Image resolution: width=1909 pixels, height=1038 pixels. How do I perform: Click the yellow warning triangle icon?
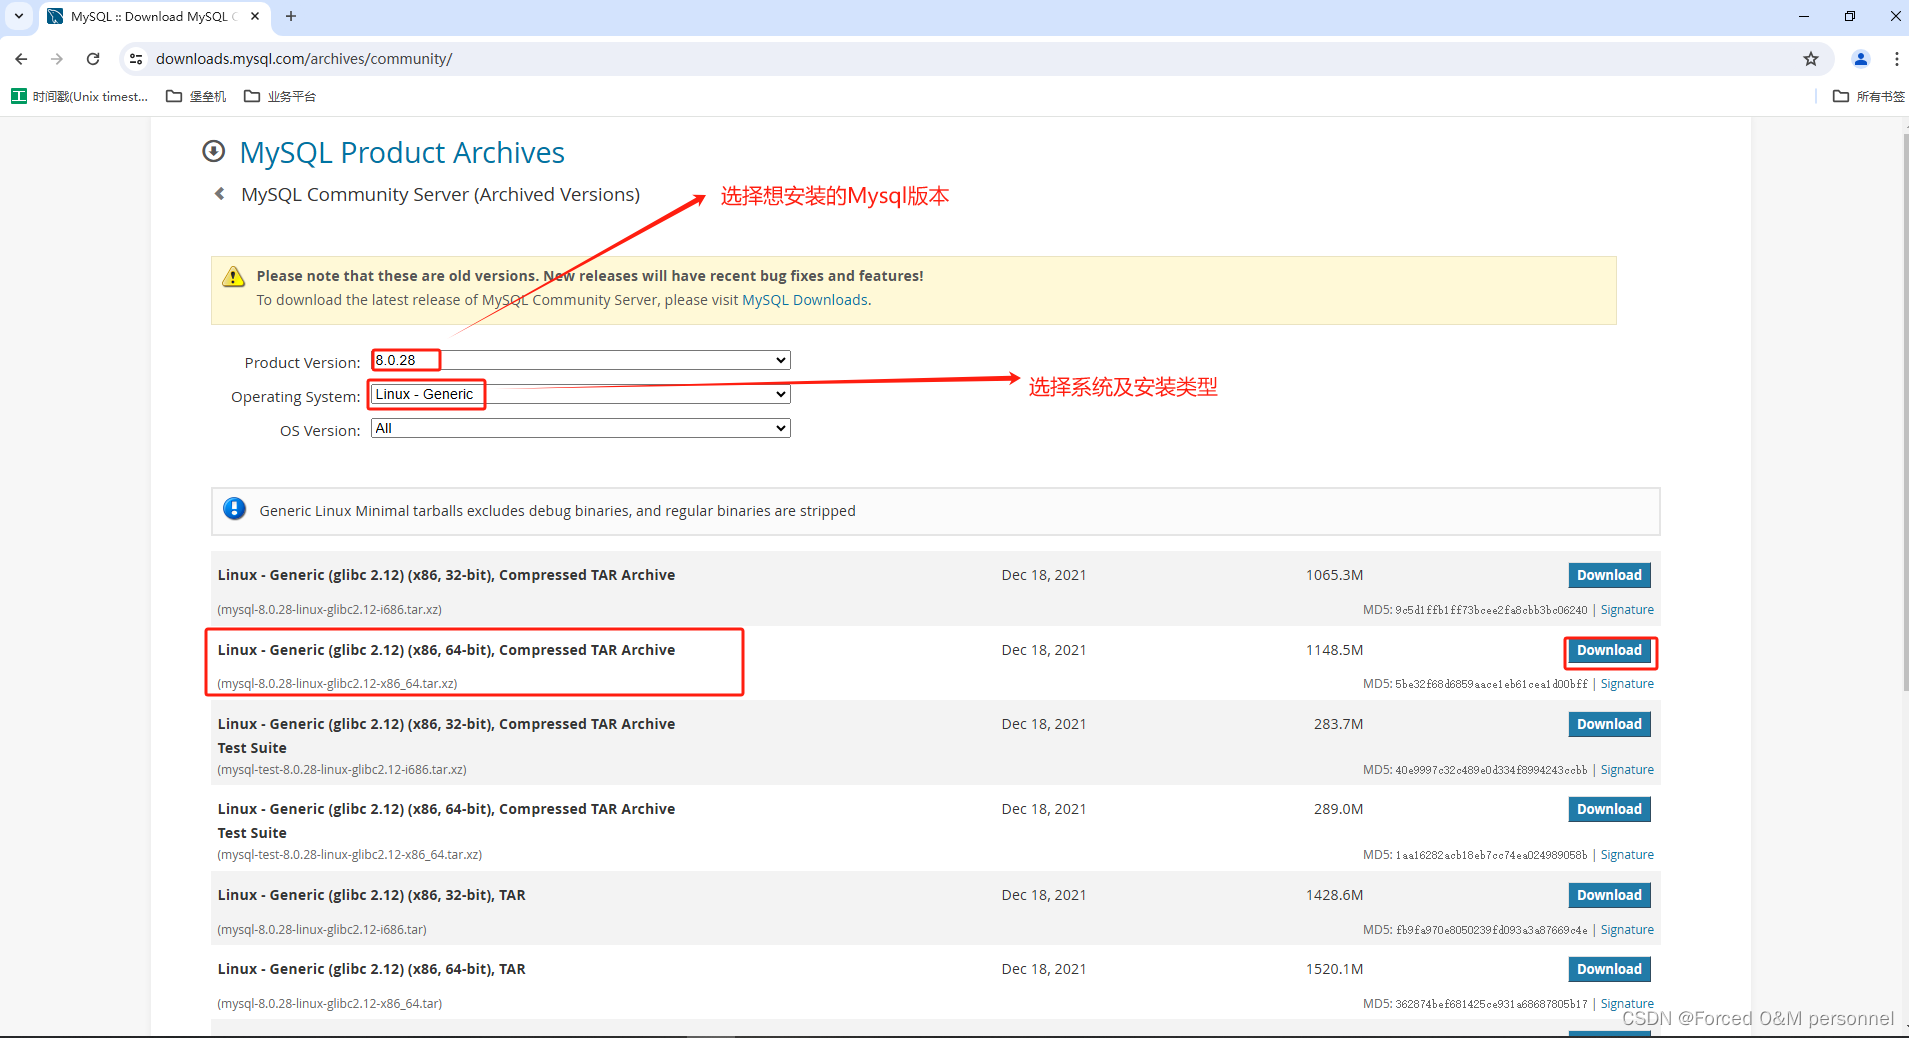[233, 277]
